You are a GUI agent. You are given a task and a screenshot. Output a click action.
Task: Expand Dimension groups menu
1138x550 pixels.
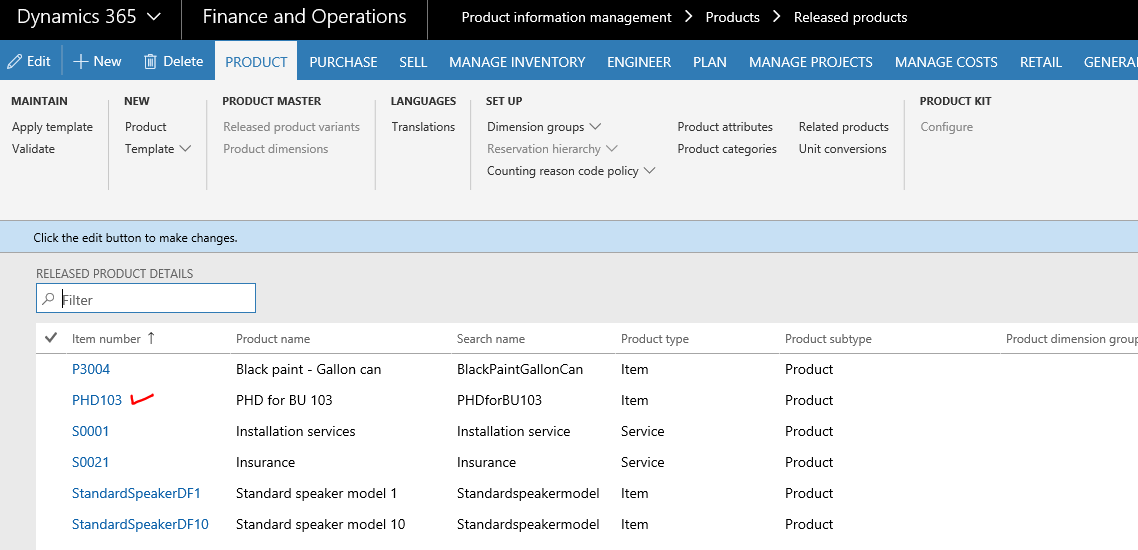tap(544, 127)
